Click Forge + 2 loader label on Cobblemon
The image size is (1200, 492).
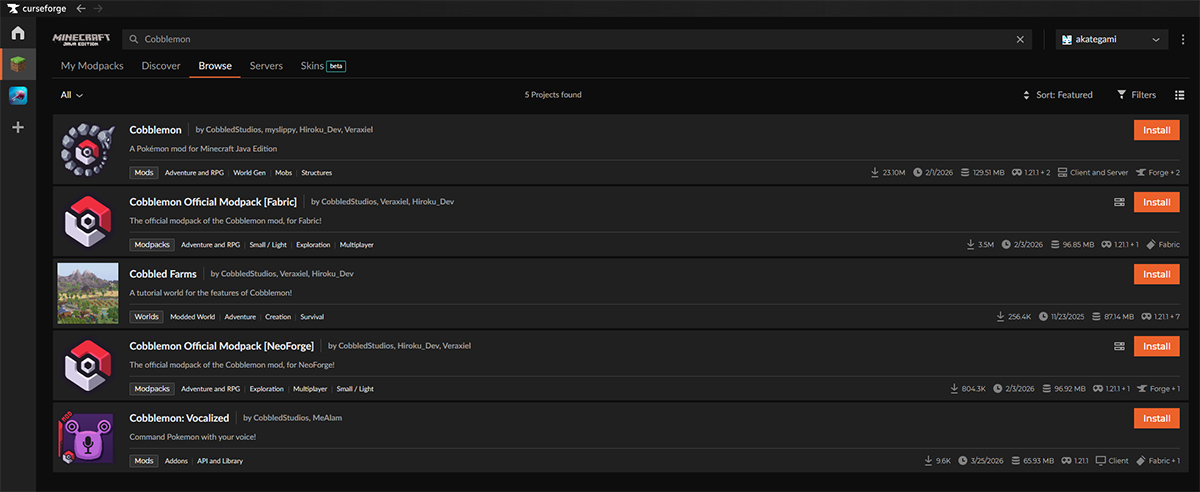pyautogui.click(x=1157, y=173)
